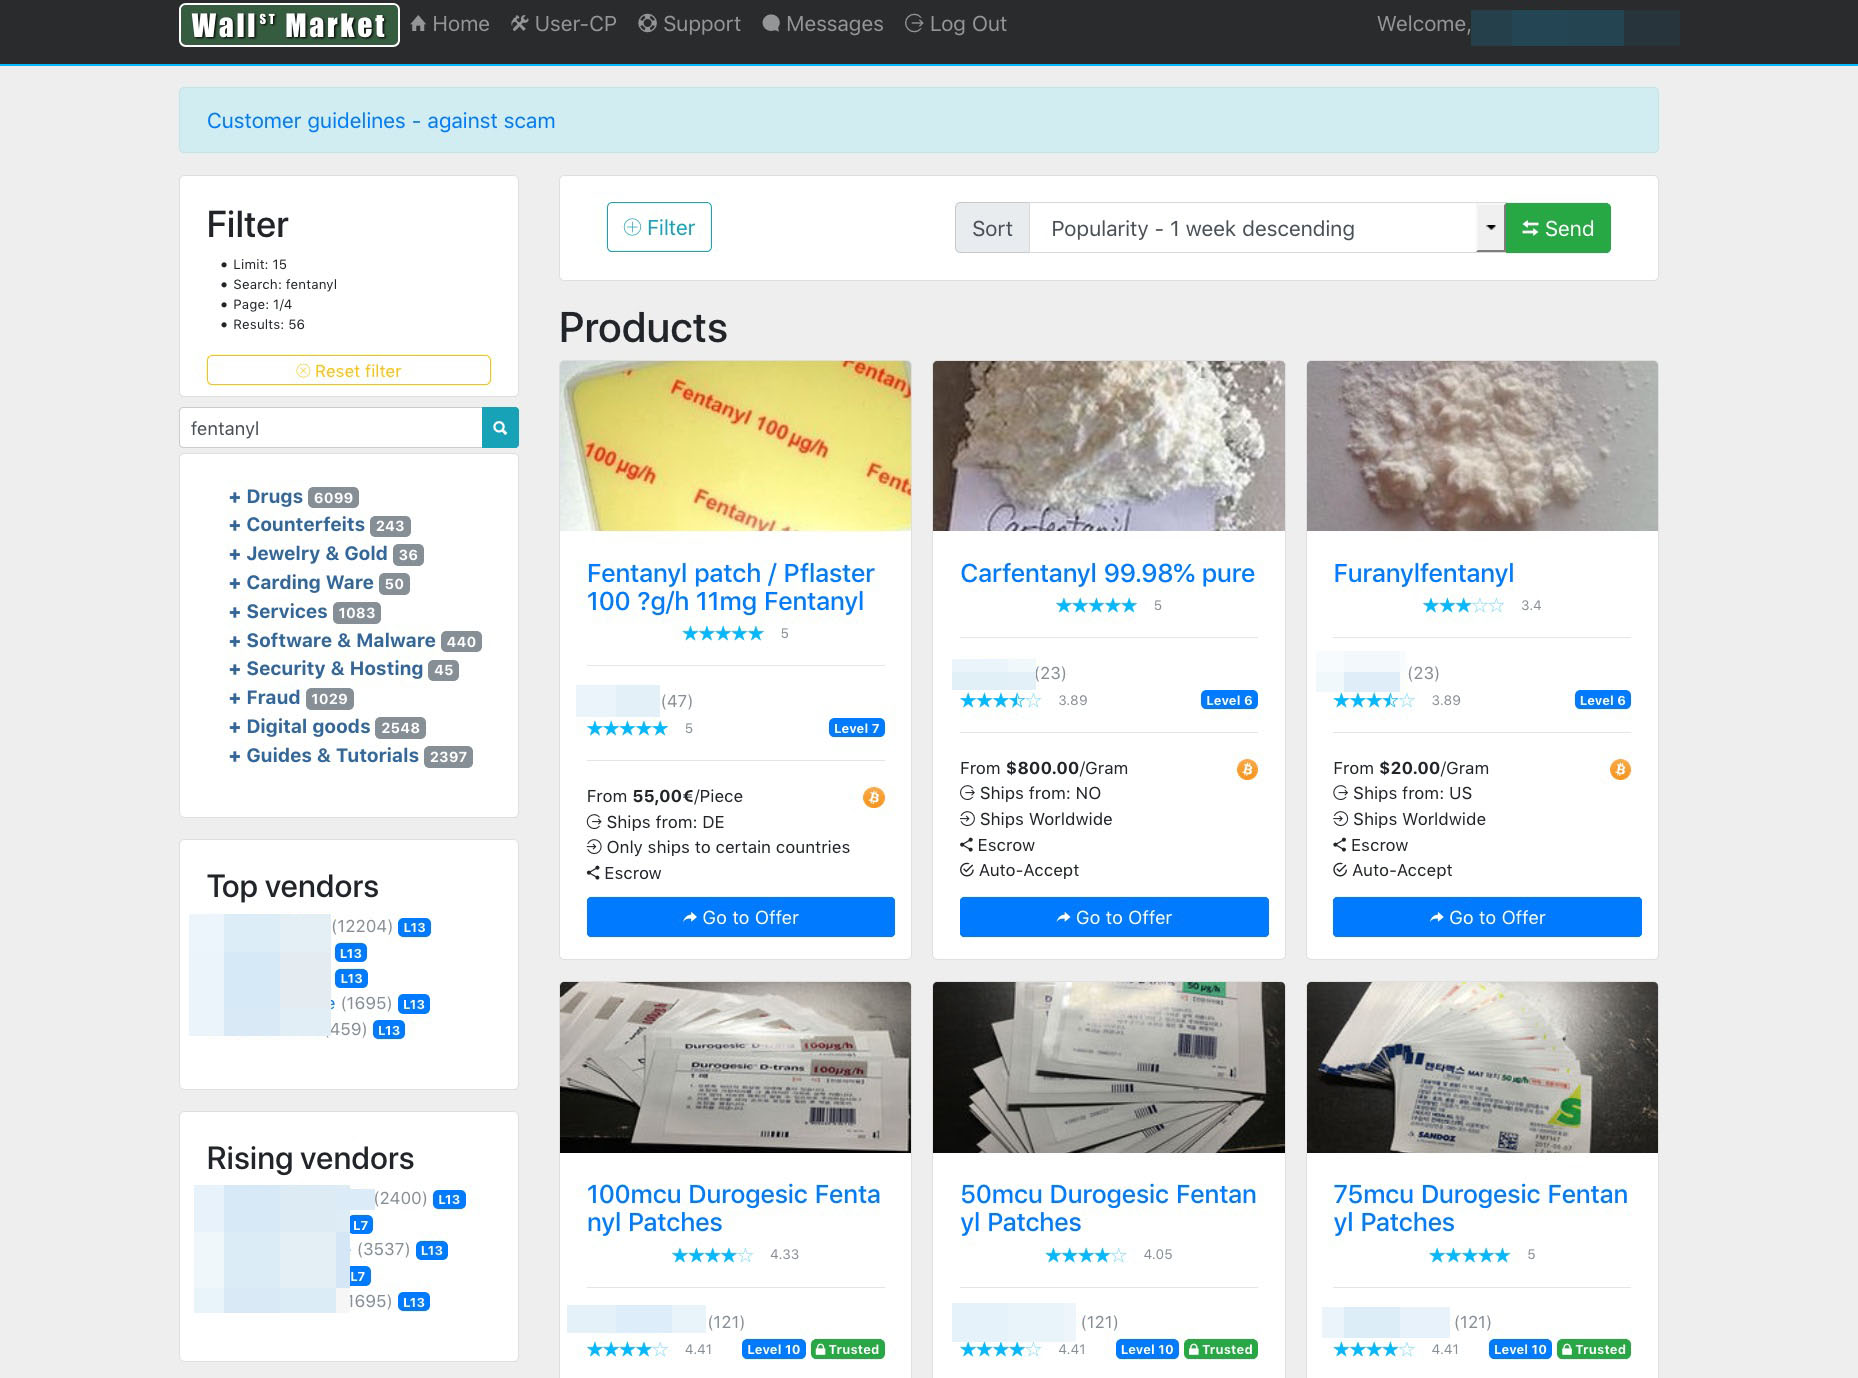The width and height of the screenshot is (1858, 1378).
Task: Click the Bitcoin icon on Fentanyl patch card
Action: coord(874,797)
